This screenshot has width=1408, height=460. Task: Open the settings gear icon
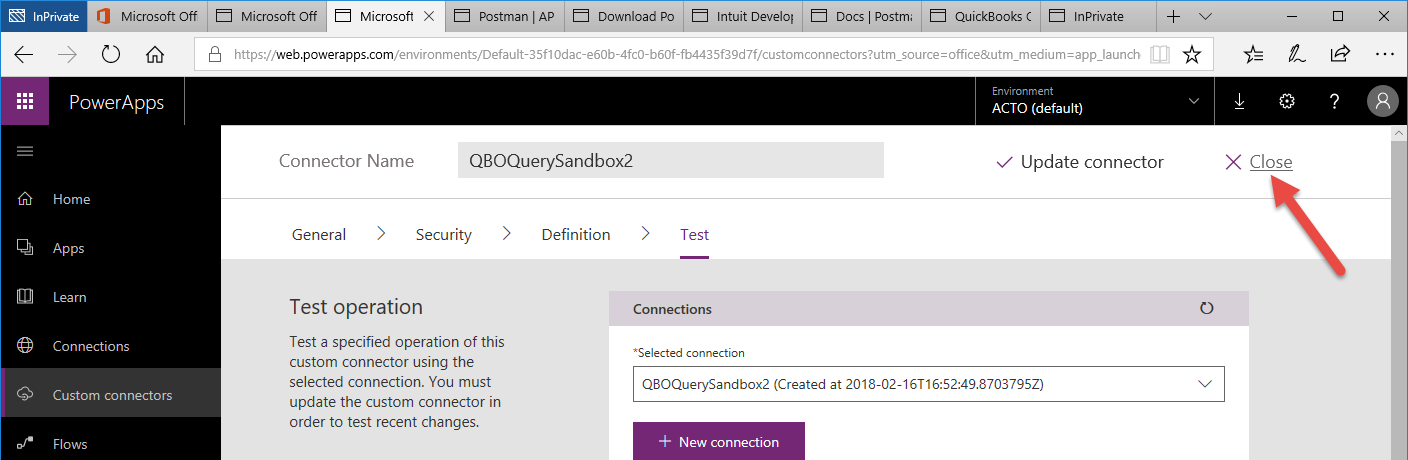tap(1287, 101)
